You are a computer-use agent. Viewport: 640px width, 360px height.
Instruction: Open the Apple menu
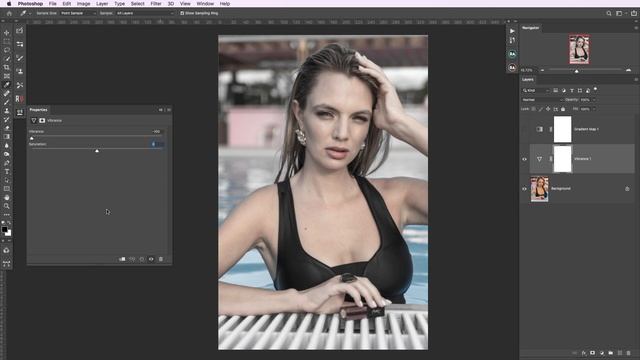[x=9, y=4]
